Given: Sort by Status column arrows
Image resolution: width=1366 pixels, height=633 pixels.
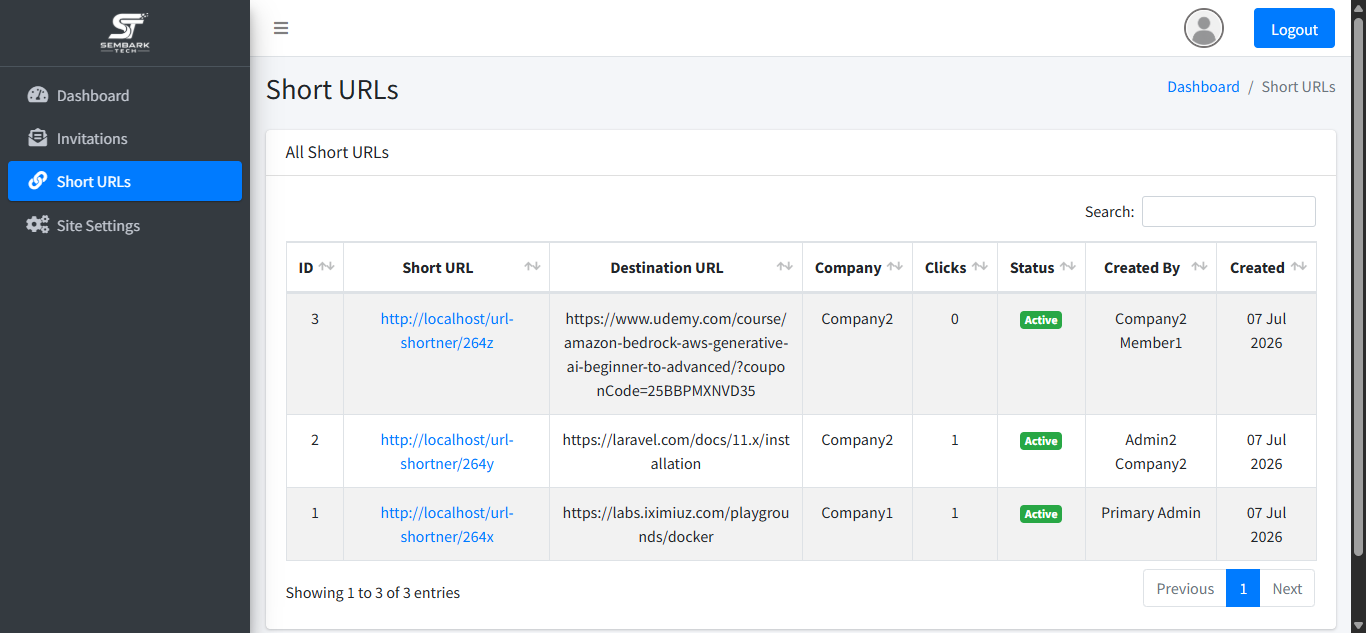Looking at the screenshot, I should point(1068,267).
